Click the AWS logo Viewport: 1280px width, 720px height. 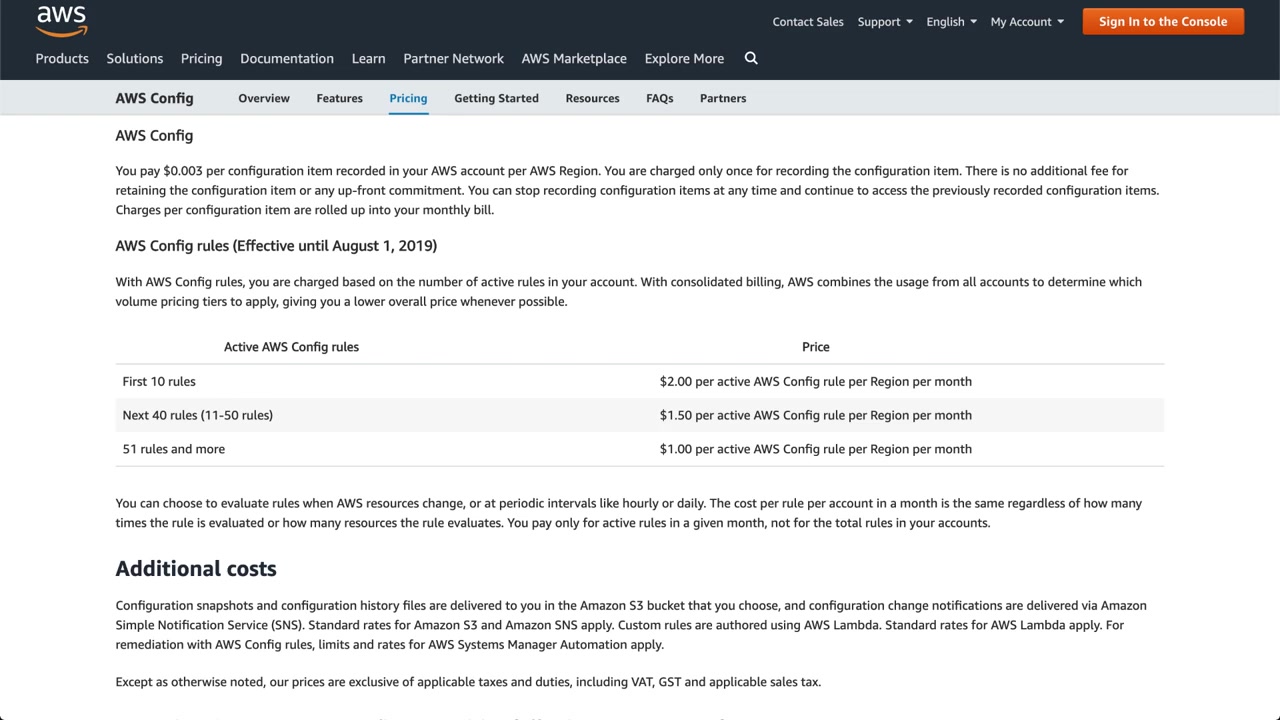pos(62,21)
